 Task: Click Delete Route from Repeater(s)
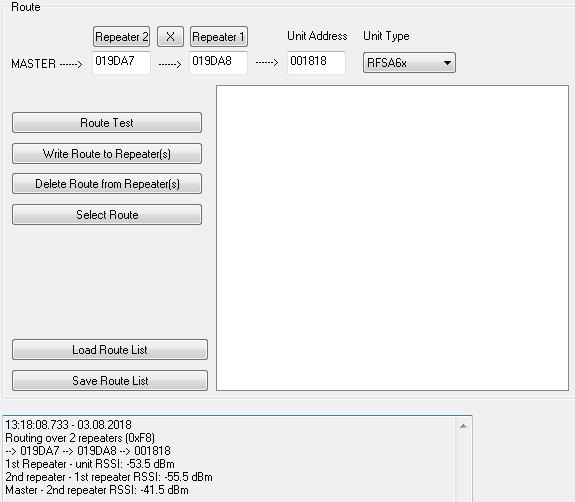(x=107, y=184)
